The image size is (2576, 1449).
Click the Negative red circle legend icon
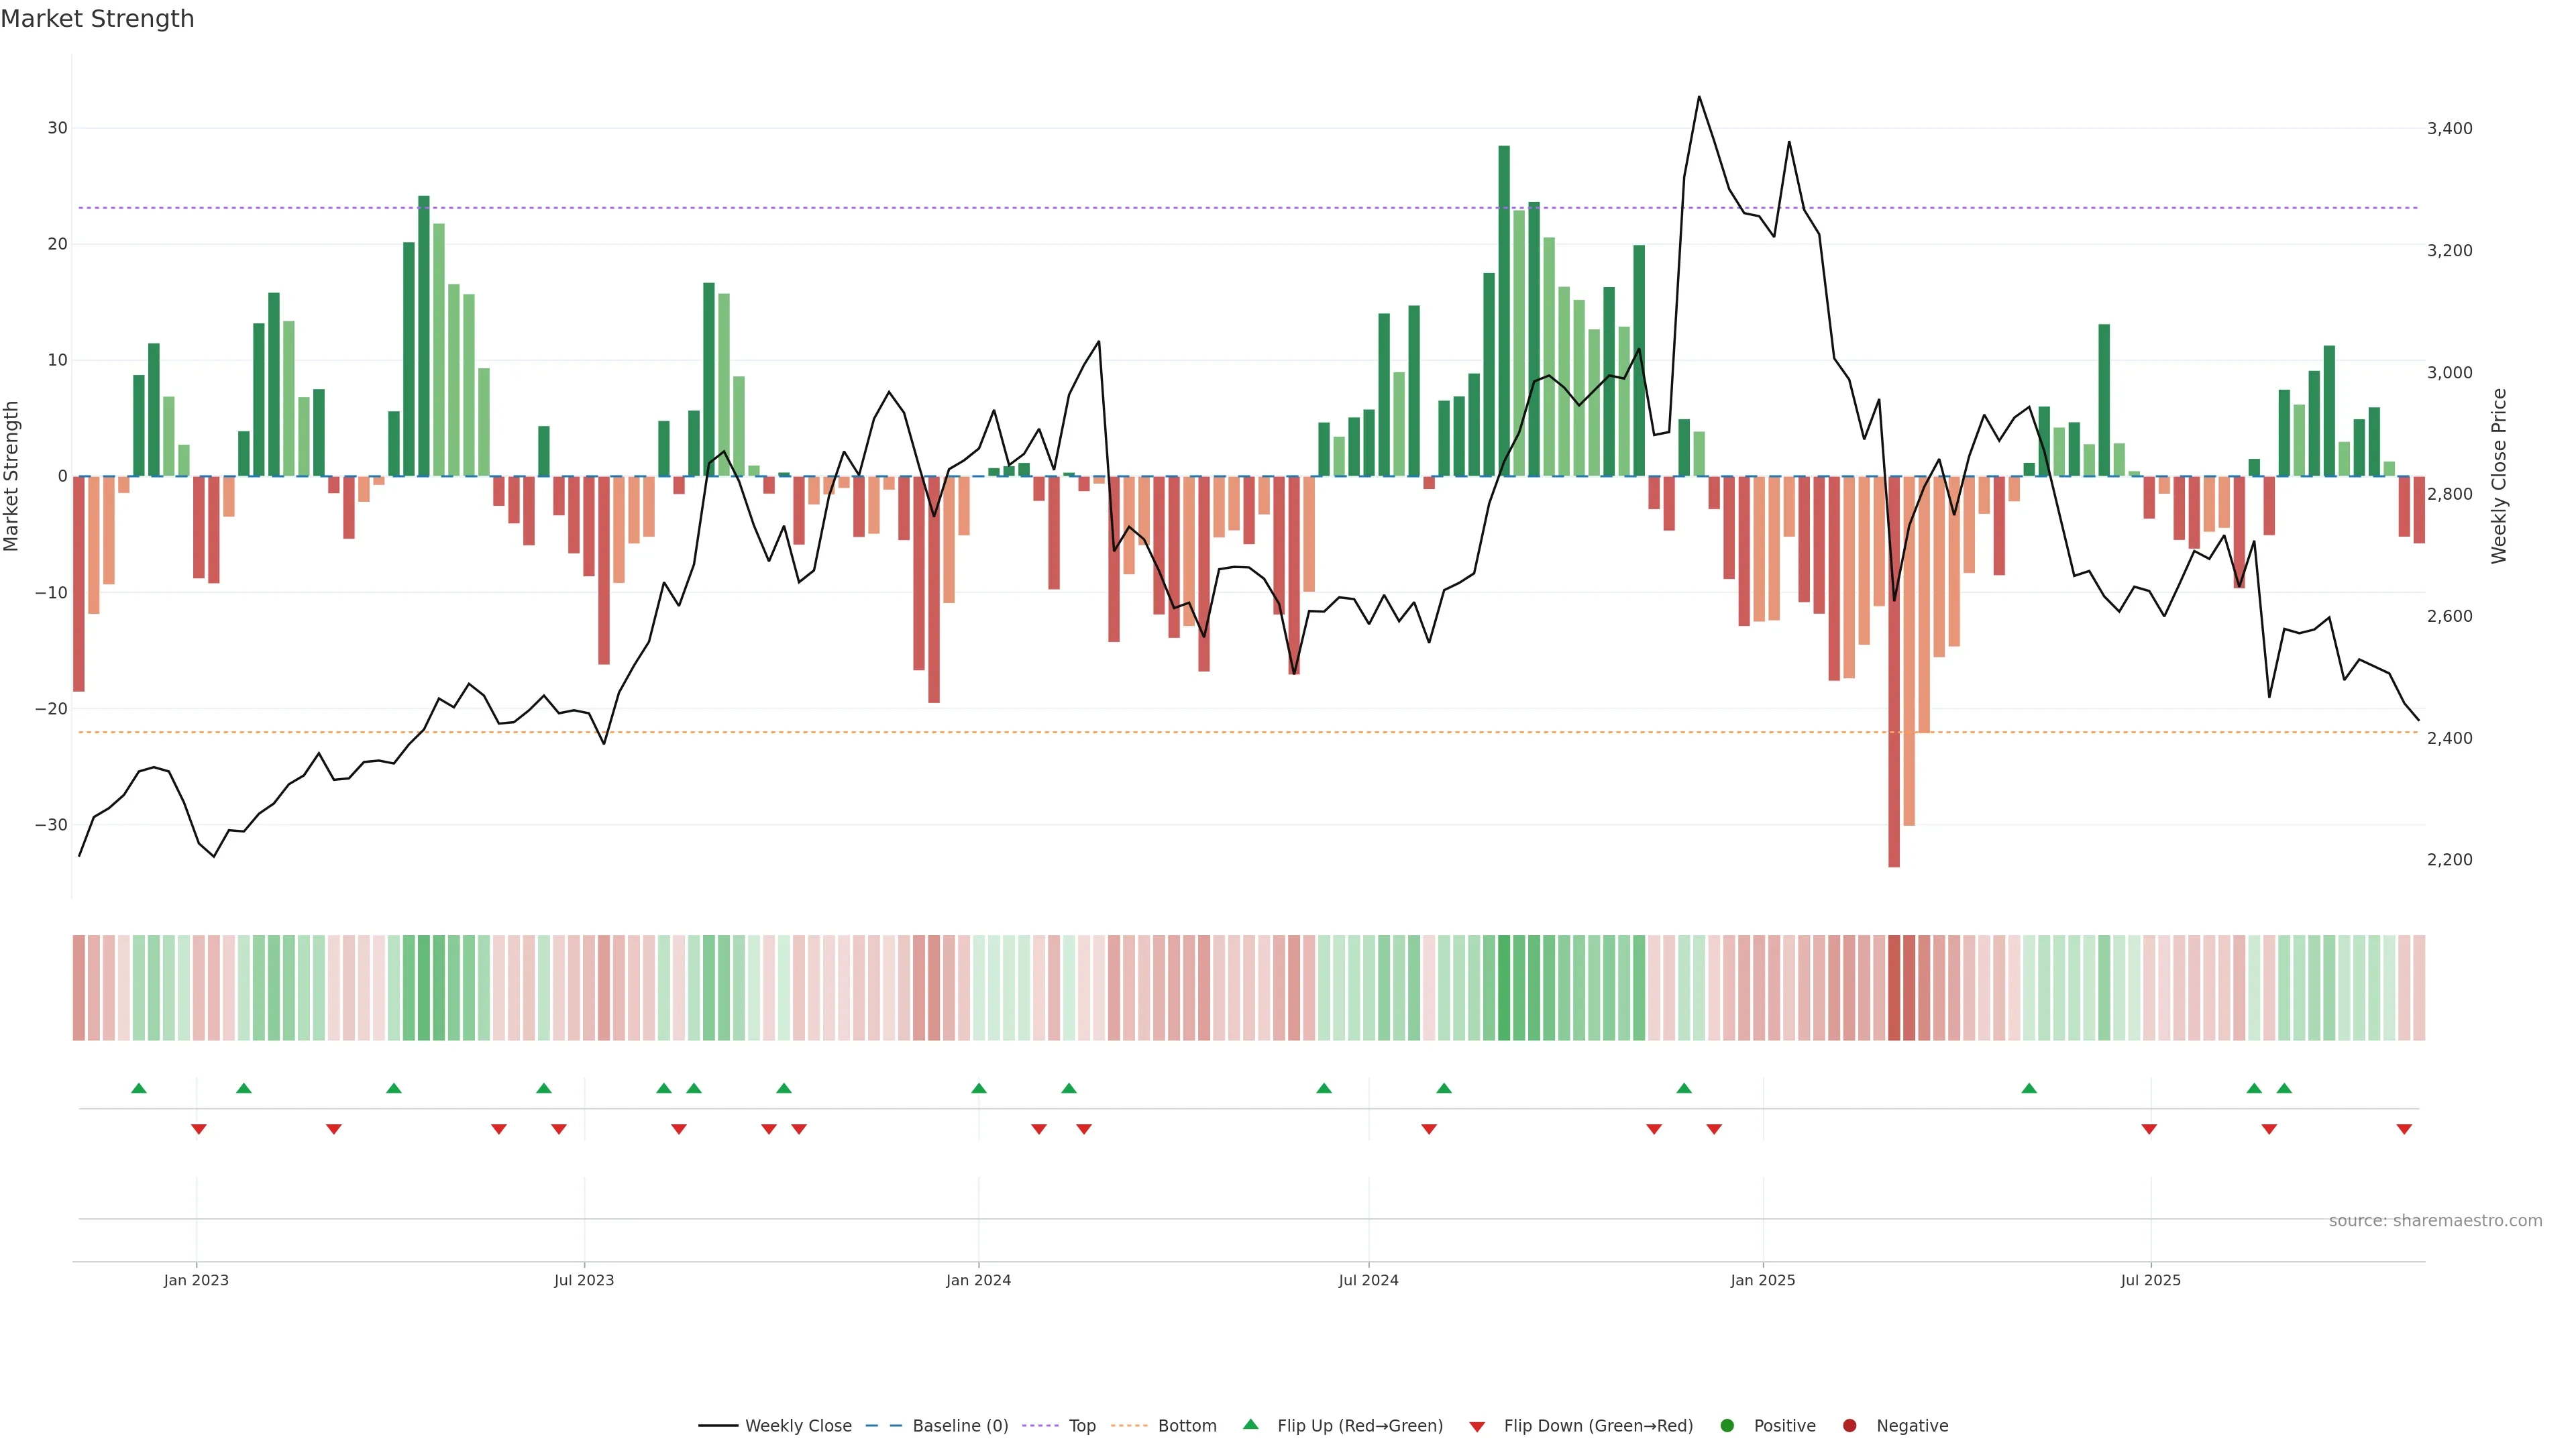click(x=1849, y=1426)
